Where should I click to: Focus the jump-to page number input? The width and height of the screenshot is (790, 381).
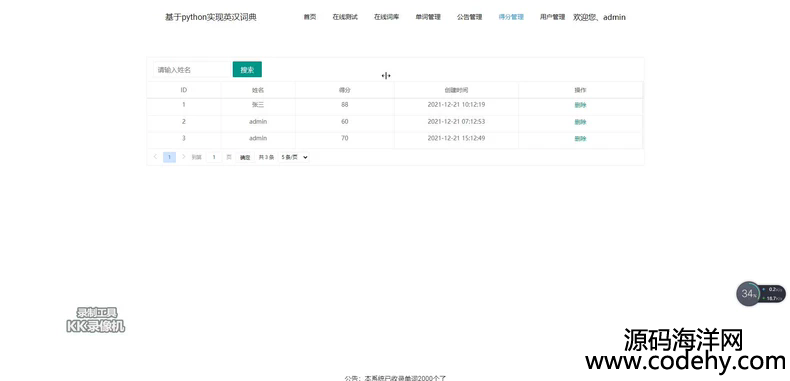point(214,157)
